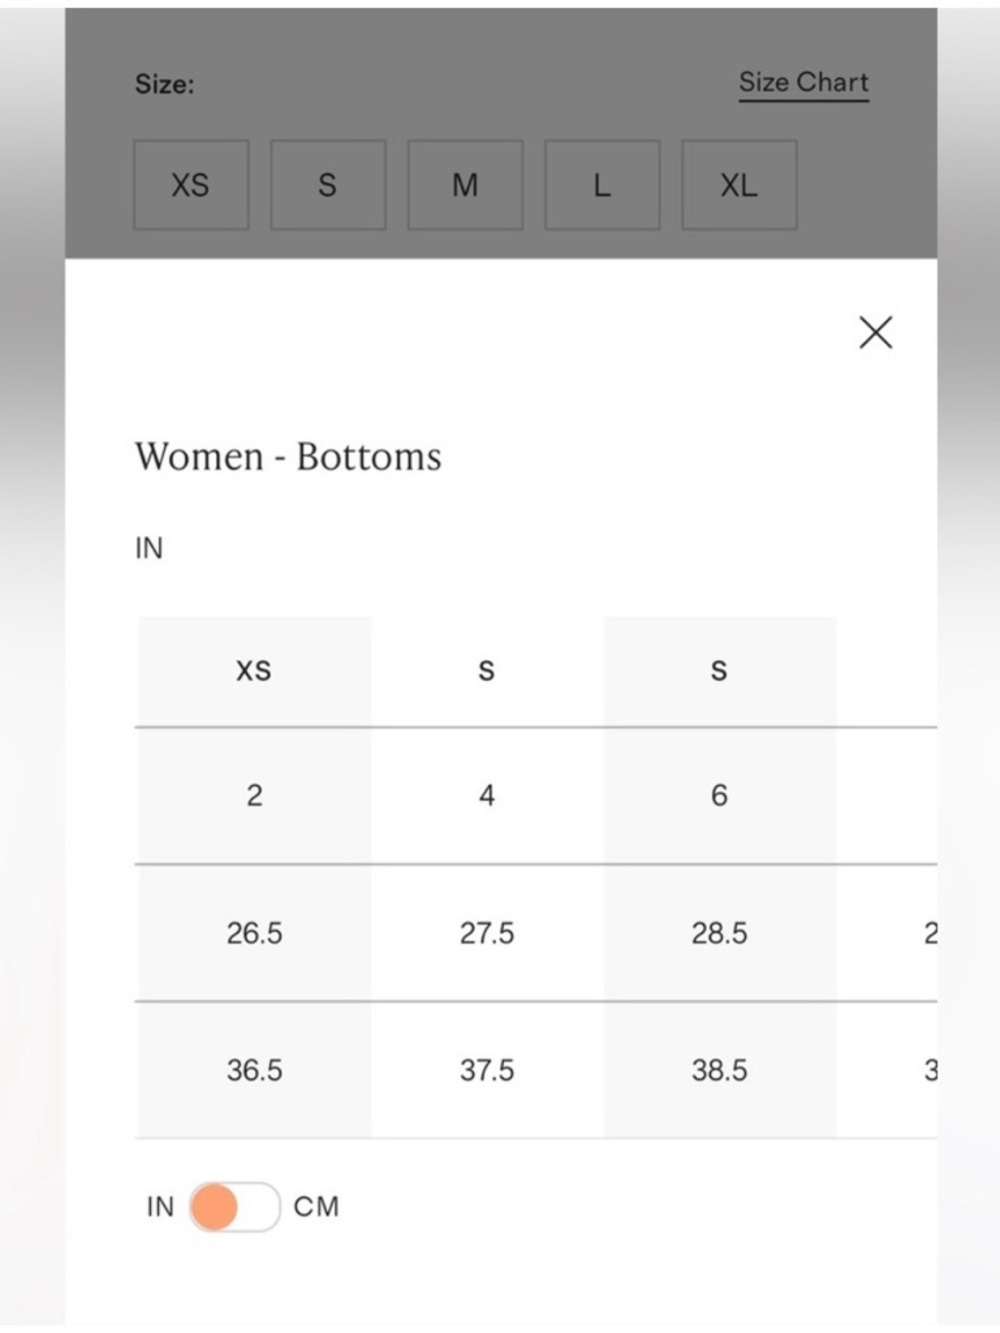Click numeric size 4 cell
Image resolution: width=1000 pixels, height=1333 pixels.
[x=487, y=795]
